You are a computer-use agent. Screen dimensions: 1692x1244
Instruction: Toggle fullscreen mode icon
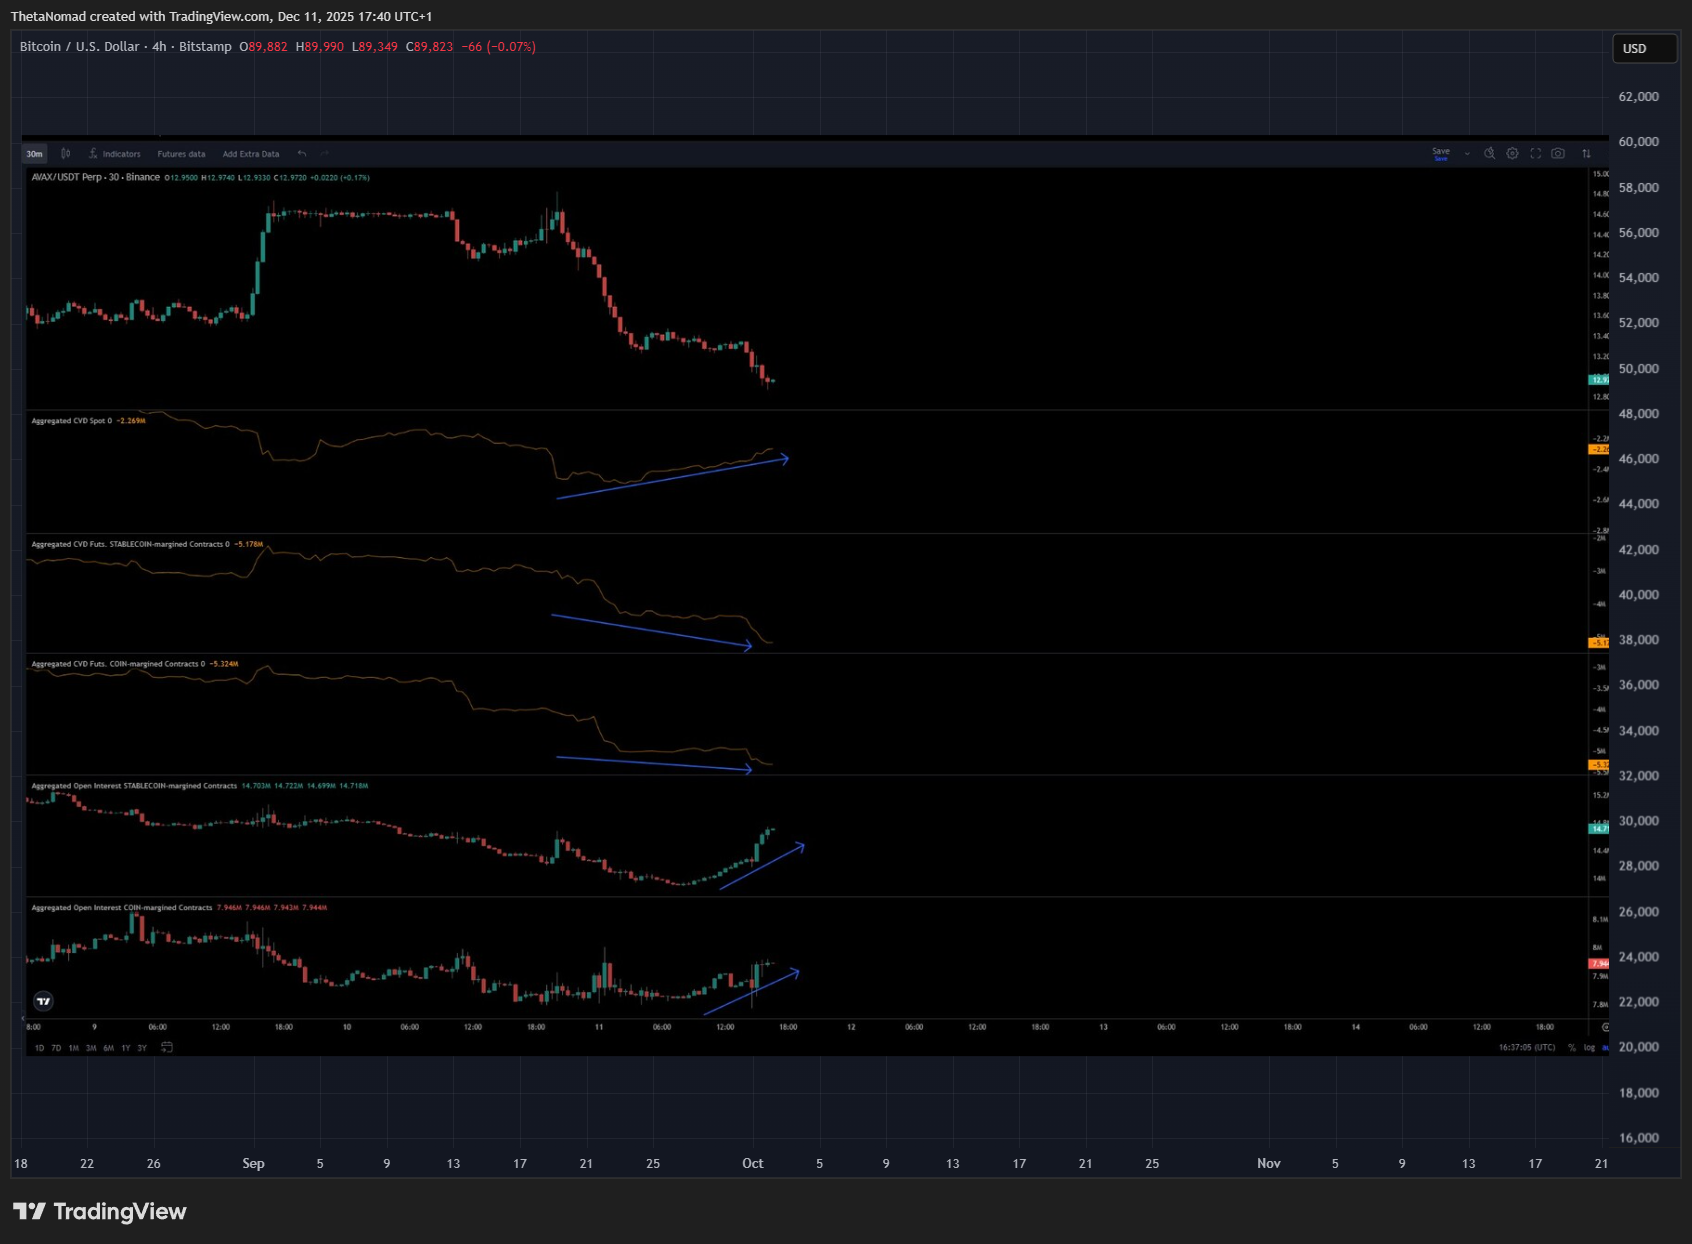(x=1535, y=153)
